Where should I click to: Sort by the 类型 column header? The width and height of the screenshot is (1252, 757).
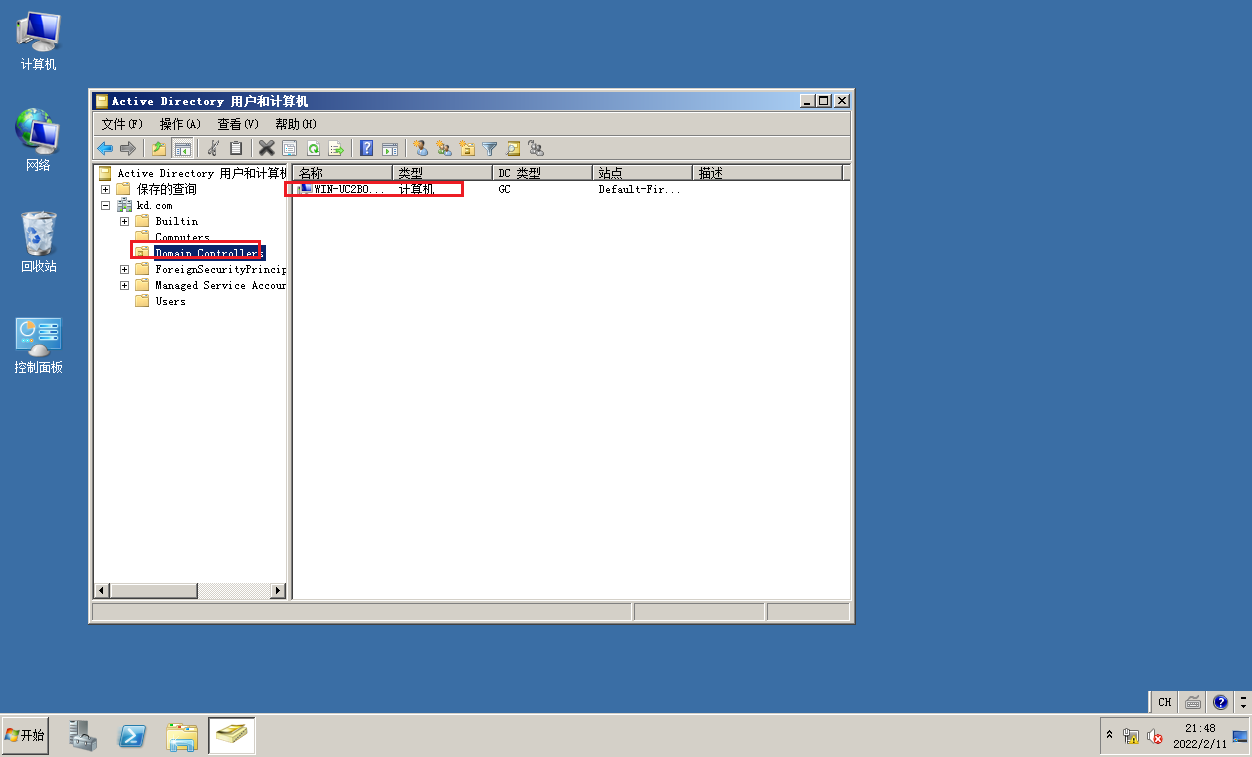point(442,173)
